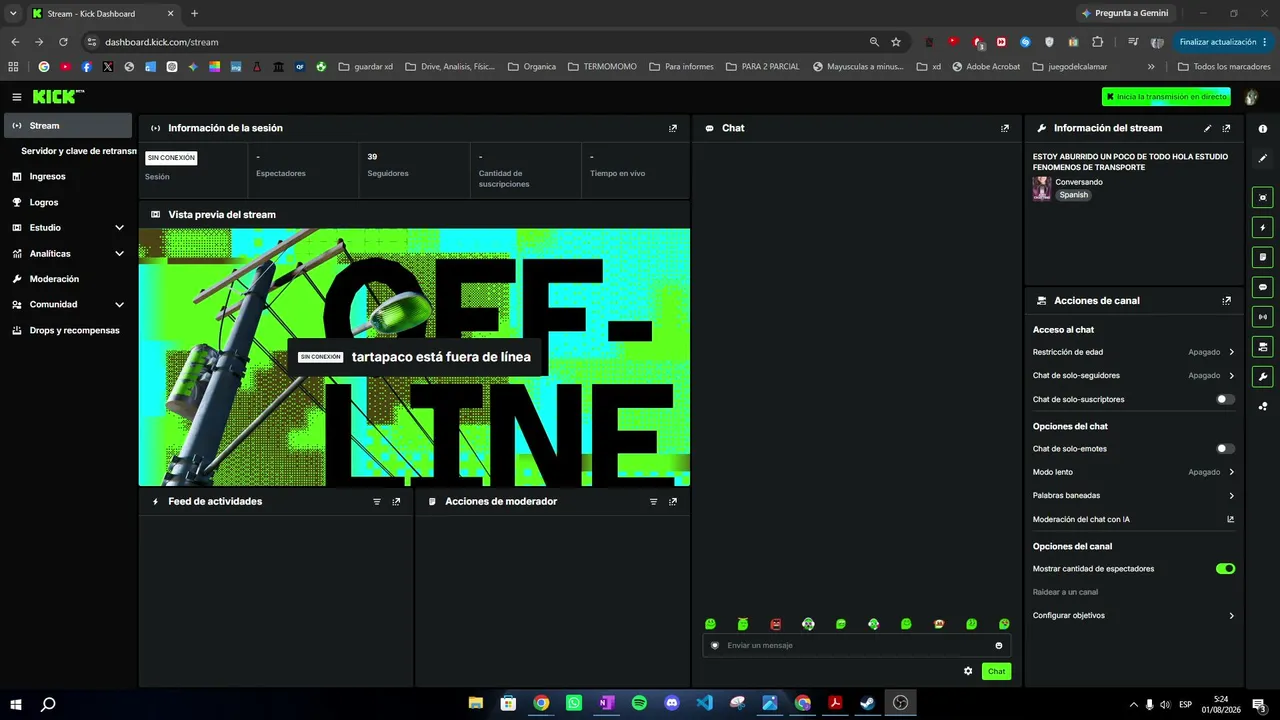Viewport: 1280px width, 720px height.
Task: Pop out the Acciones de moderador panel
Action: coord(673,501)
